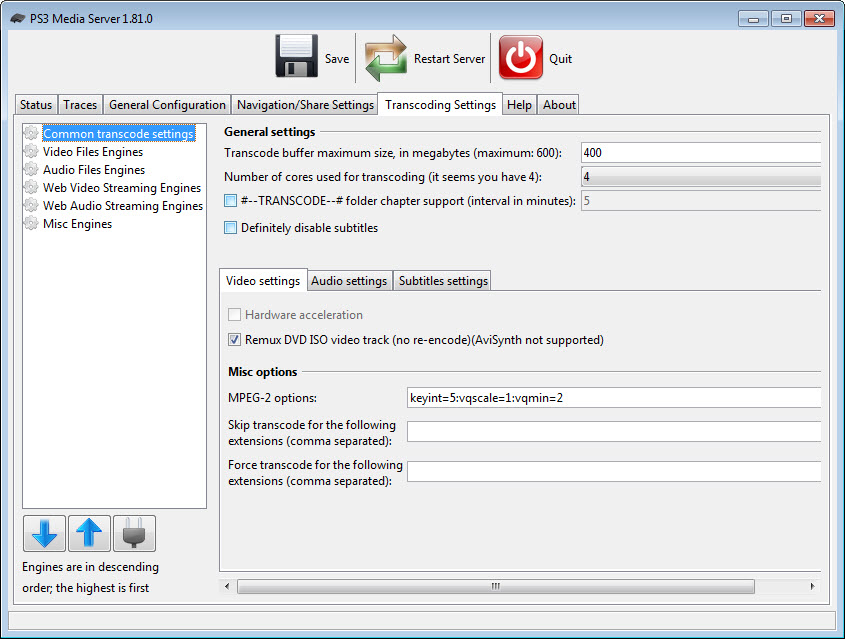Switch to Audio settings sub-tab

(x=349, y=281)
